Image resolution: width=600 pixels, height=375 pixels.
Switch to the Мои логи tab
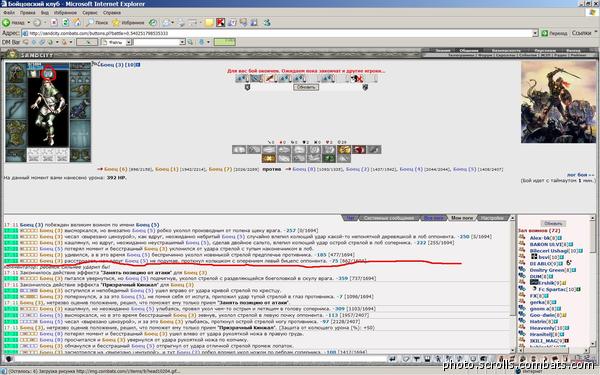coord(462,218)
